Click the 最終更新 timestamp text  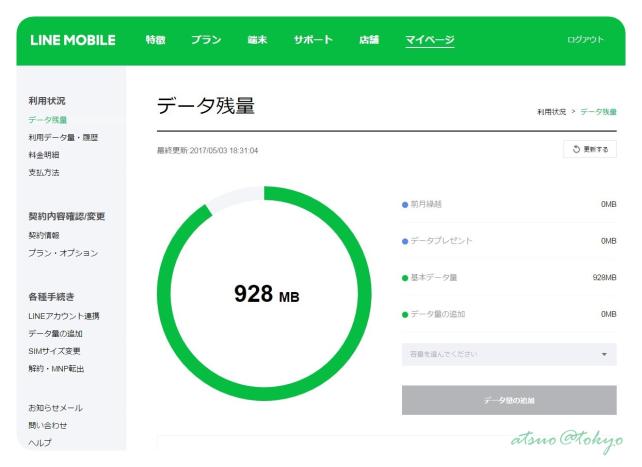[x=208, y=151]
